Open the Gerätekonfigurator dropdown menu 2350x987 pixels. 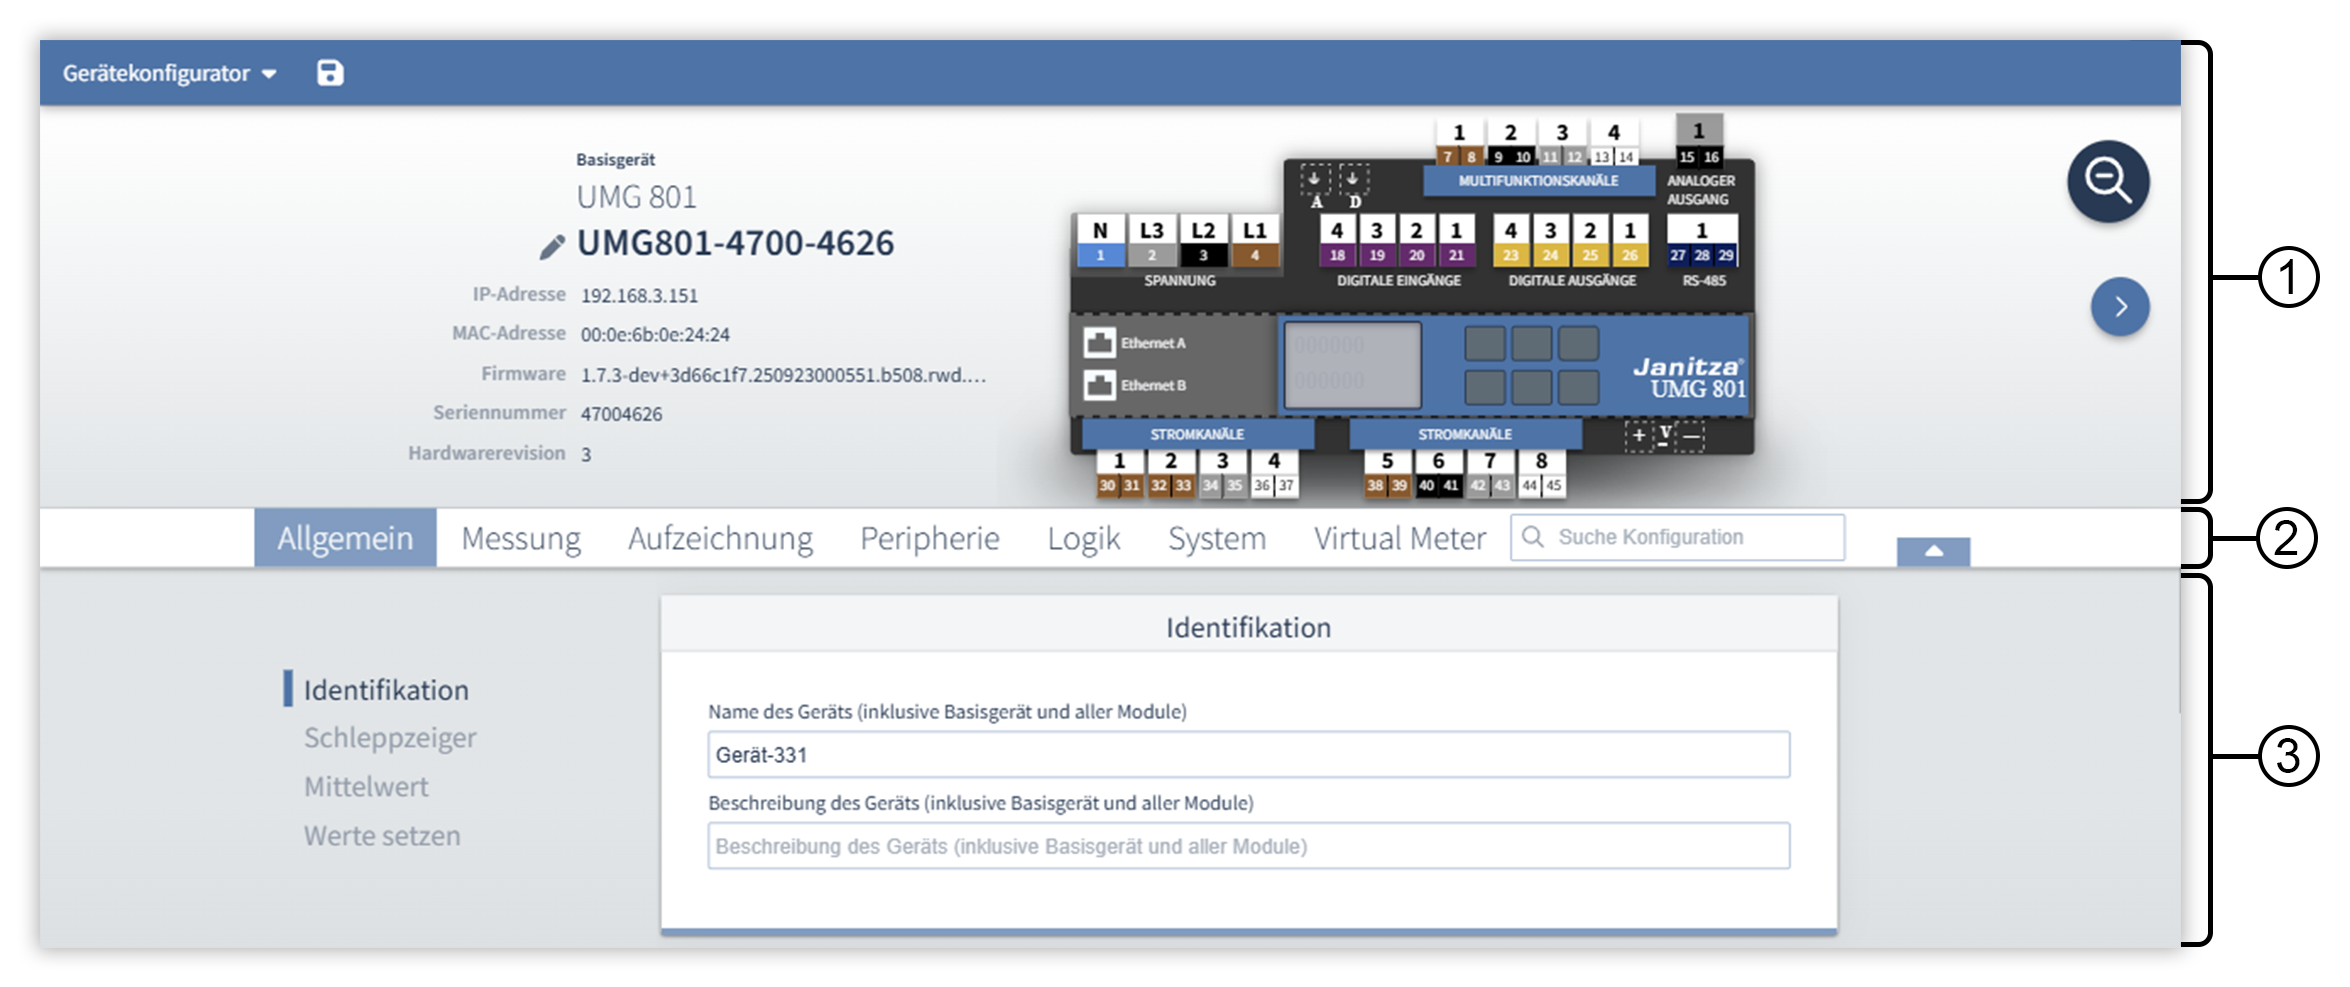point(169,73)
